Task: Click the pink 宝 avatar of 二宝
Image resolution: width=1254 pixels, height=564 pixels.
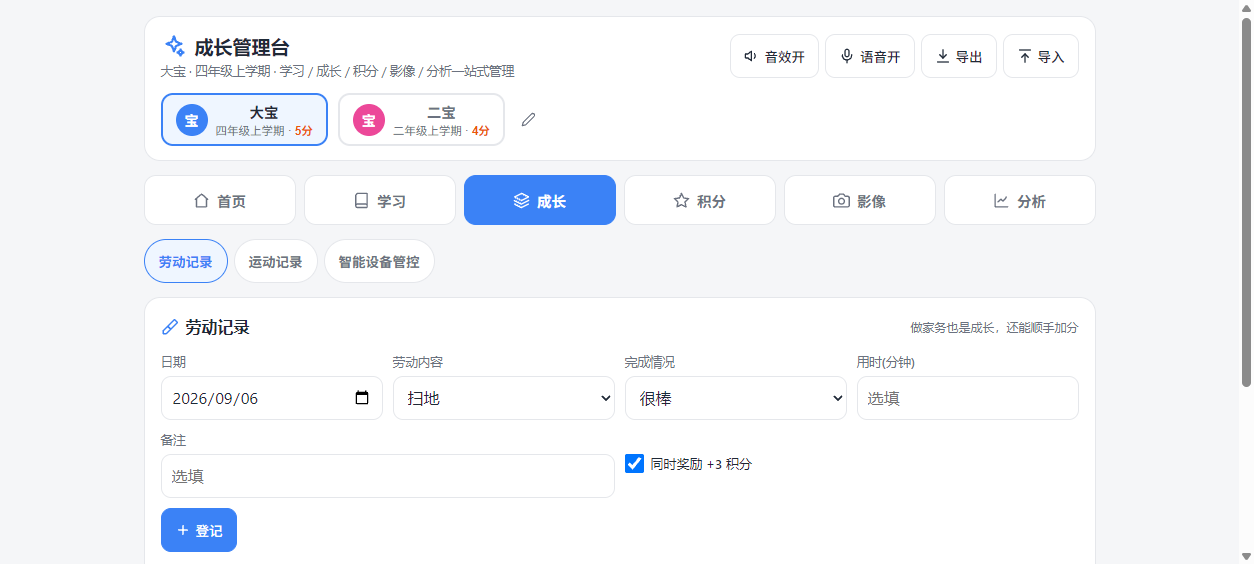Action: [369, 120]
